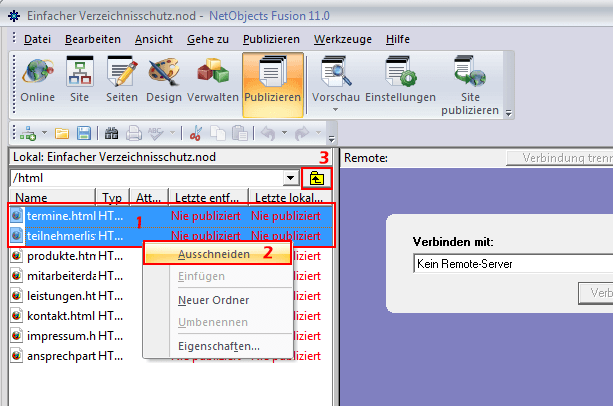
Task: Click the Verbindung trennen button
Action: (560, 158)
